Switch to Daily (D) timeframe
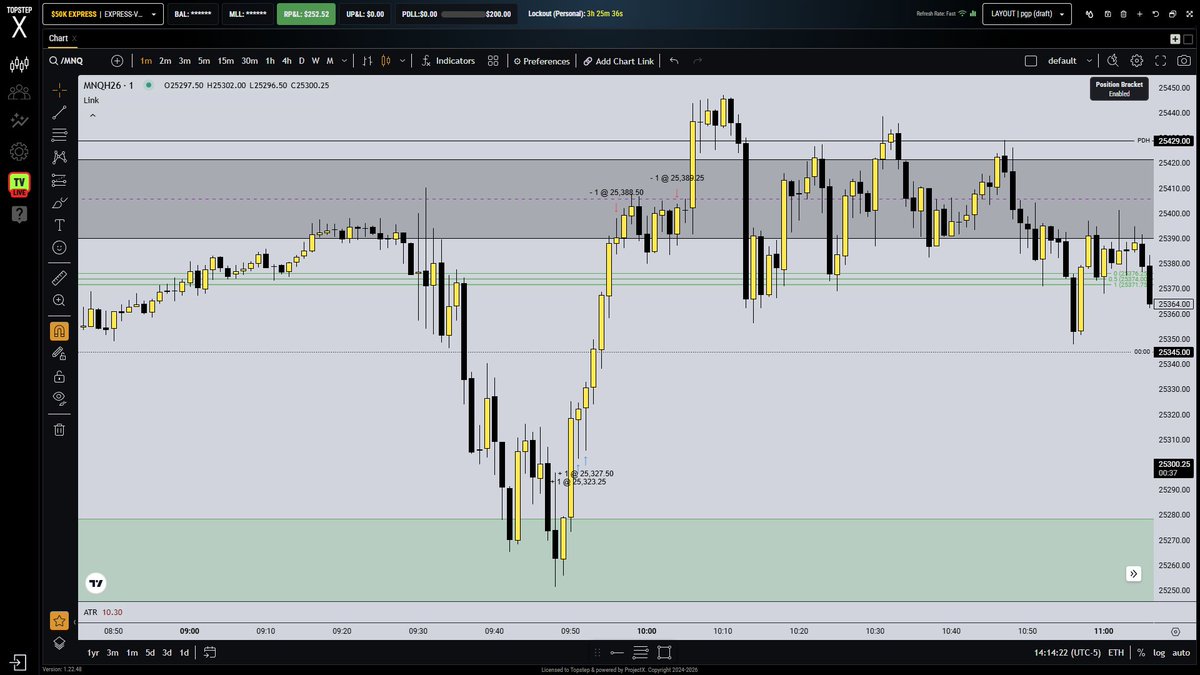1200x675 pixels. pos(302,61)
